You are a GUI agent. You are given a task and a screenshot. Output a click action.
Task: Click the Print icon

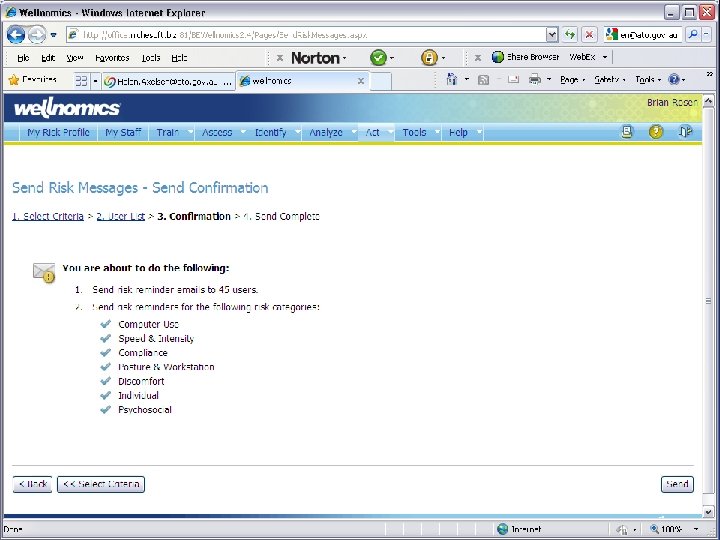tap(534, 79)
